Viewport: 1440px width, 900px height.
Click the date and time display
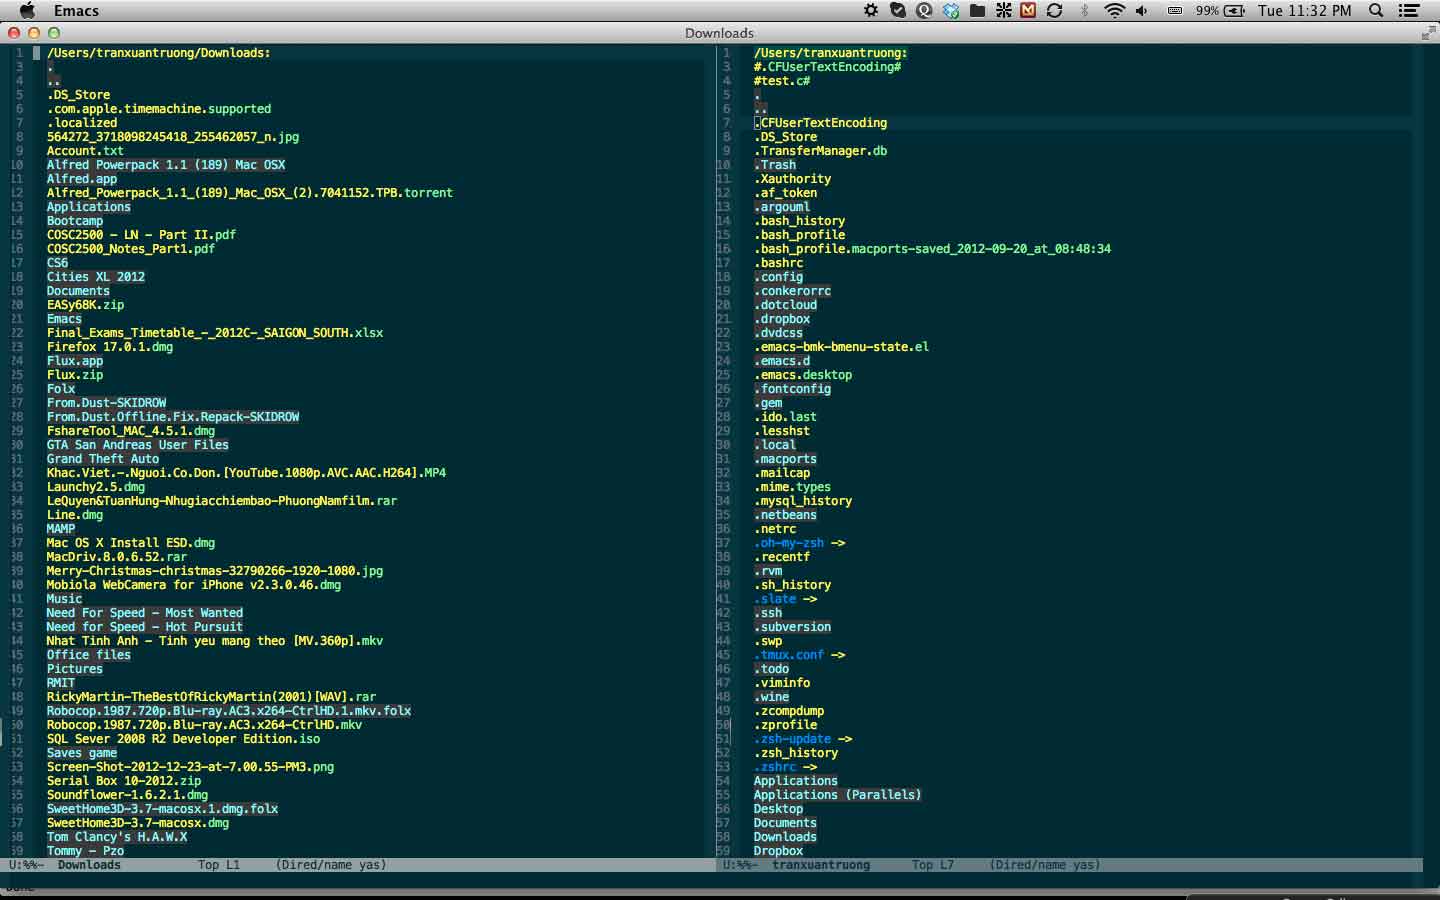pos(1304,11)
